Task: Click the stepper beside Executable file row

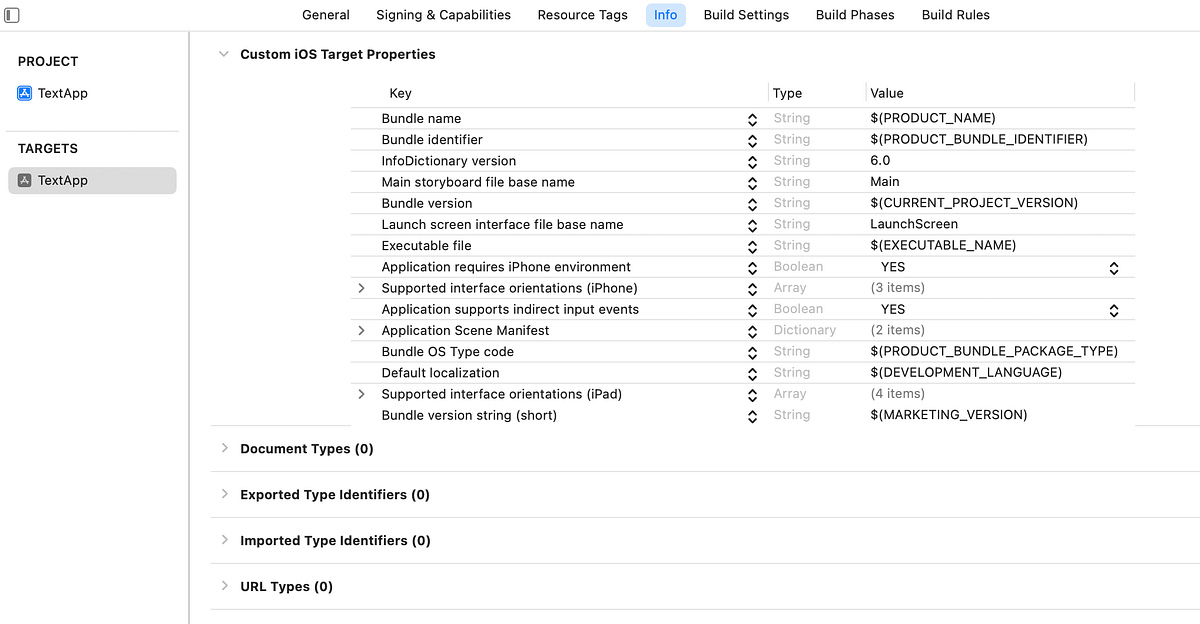Action: pyautogui.click(x=752, y=246)
